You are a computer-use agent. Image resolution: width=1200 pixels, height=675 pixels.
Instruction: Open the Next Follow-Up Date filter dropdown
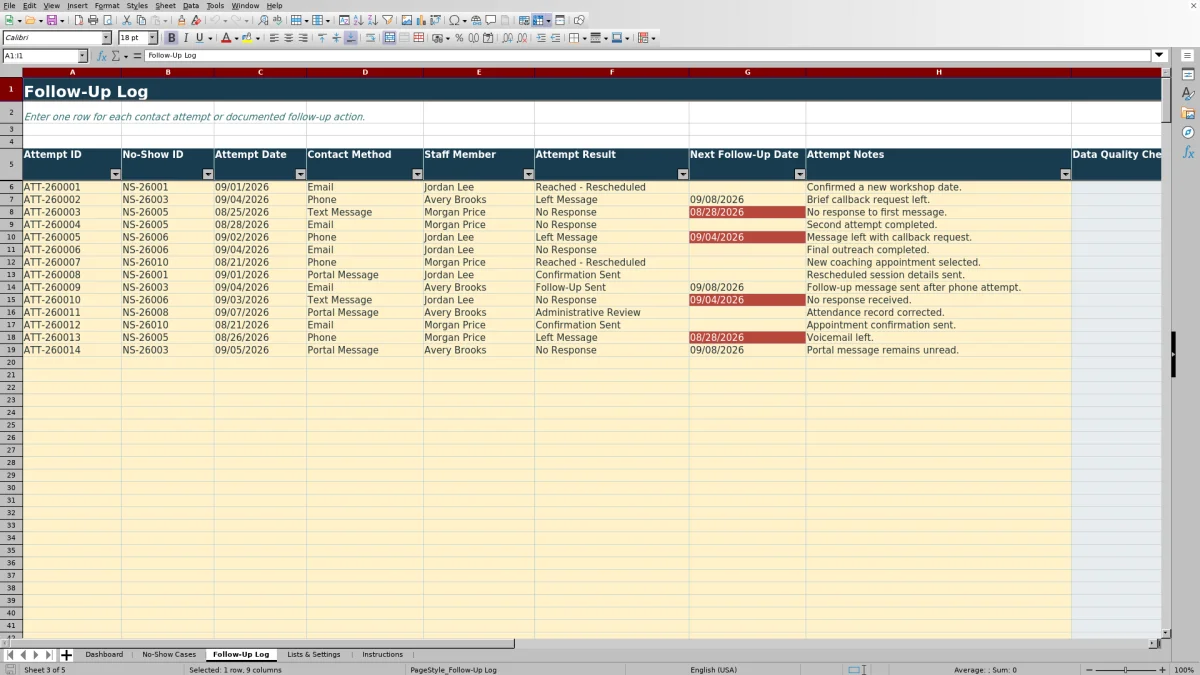800,174
